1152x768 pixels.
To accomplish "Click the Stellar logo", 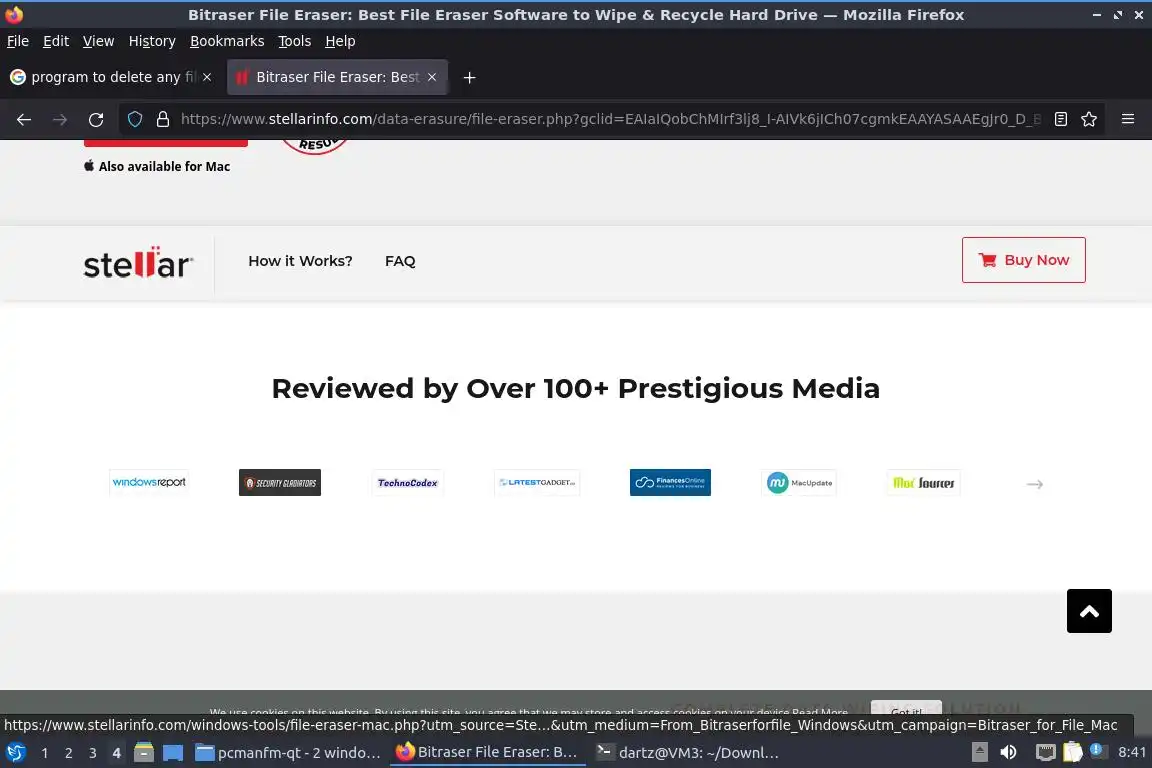I will pos(138,263).
